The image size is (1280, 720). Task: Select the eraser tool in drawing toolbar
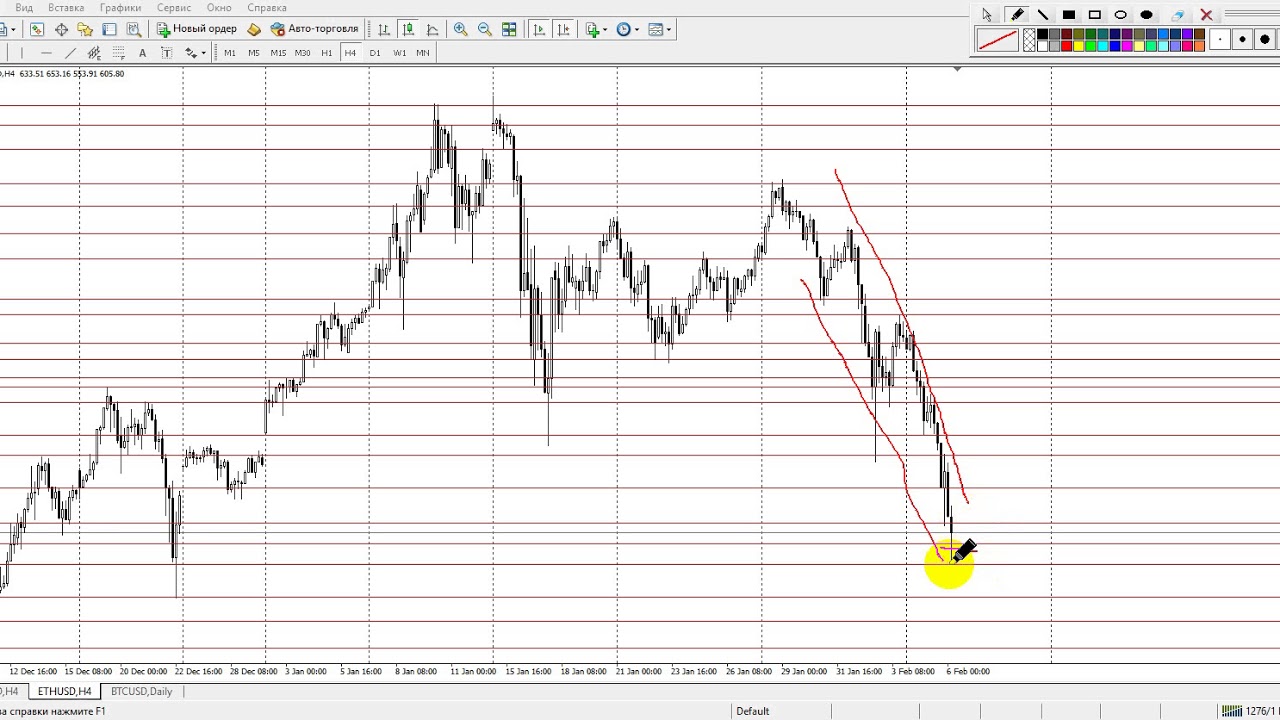[1178, 15]
